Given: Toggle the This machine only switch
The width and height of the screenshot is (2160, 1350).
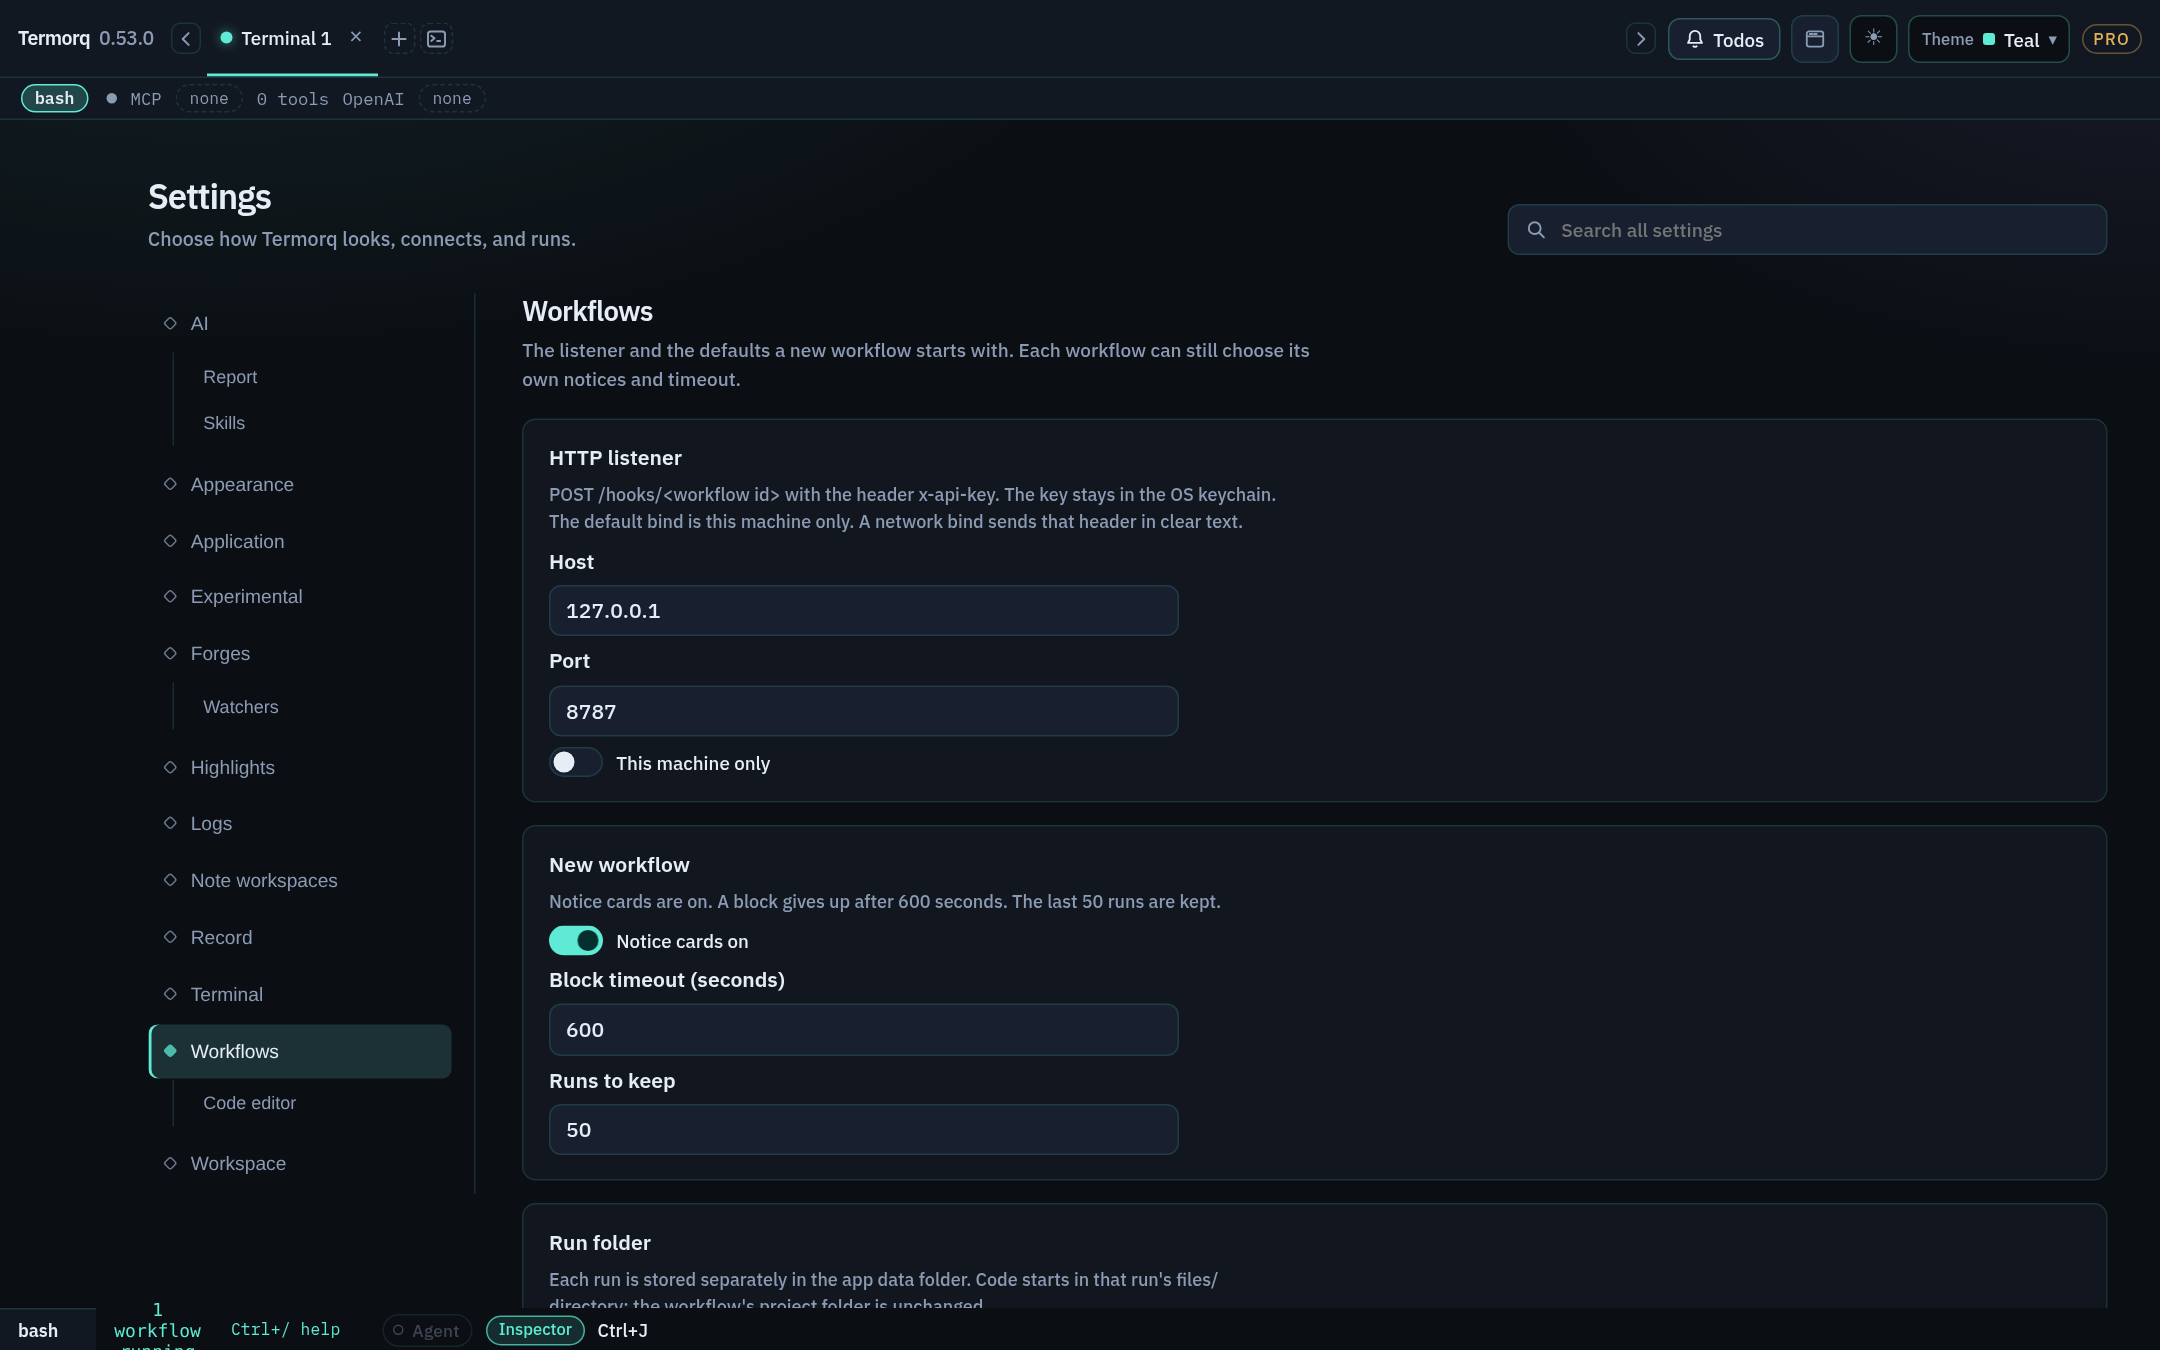Looking at the screenshot, I should point(575,762).
